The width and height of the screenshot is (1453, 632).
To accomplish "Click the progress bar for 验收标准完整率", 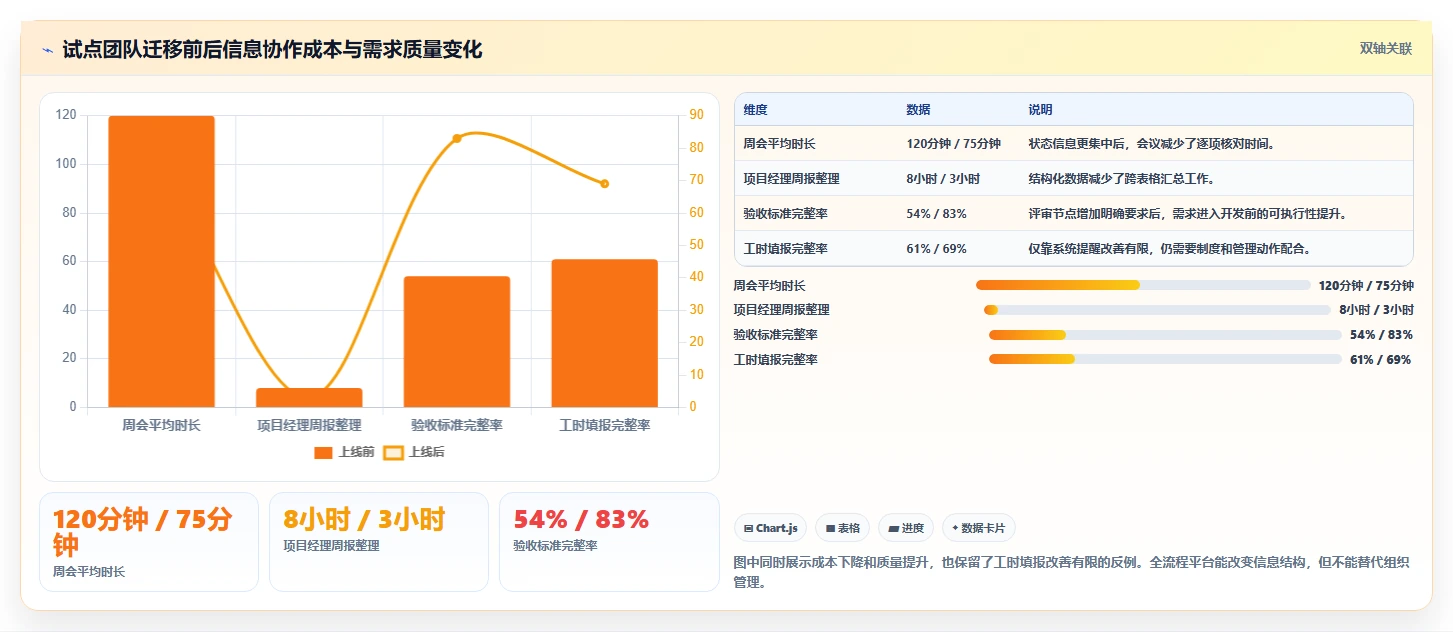I will point(1165,335).
